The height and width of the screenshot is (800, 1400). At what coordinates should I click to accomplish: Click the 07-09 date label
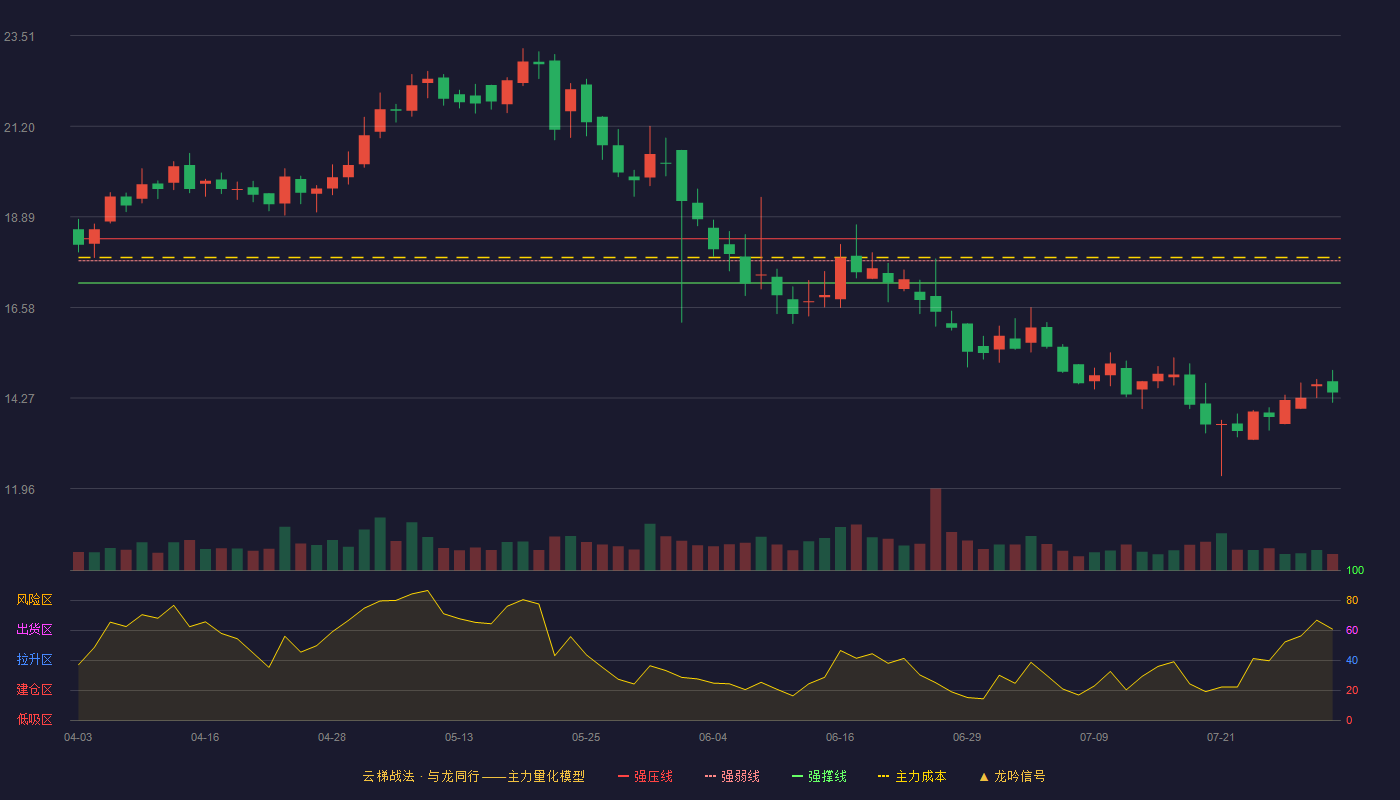click(x=1094, y=737)
